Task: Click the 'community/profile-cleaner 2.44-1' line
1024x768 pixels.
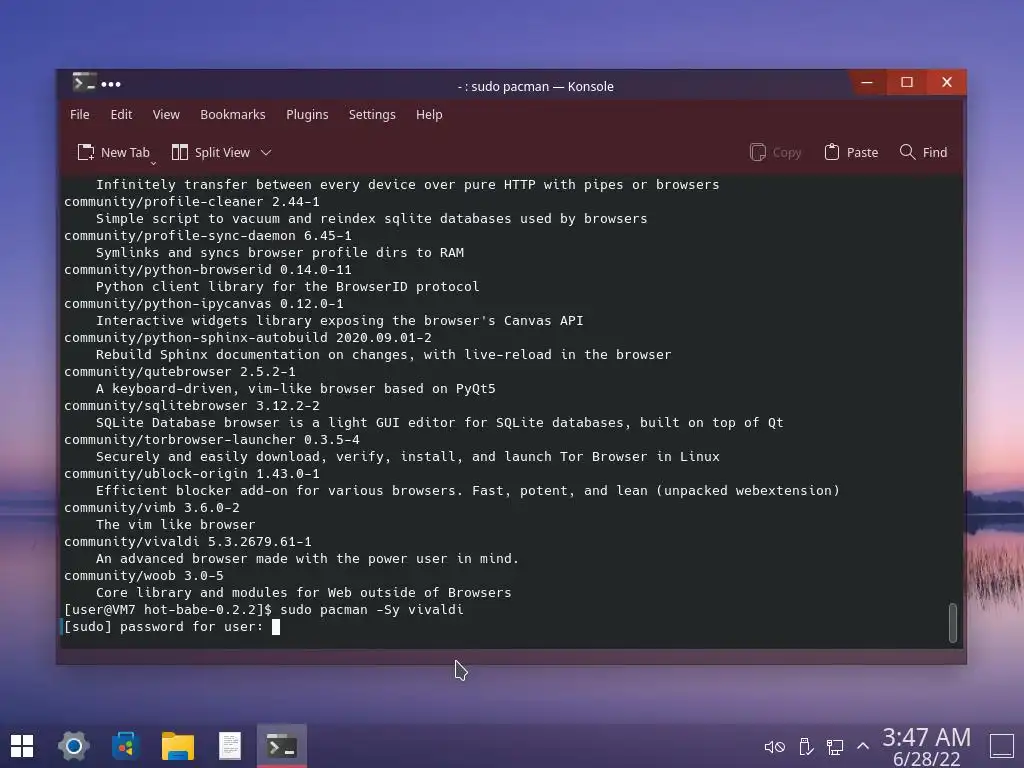Action: (192, 202)
